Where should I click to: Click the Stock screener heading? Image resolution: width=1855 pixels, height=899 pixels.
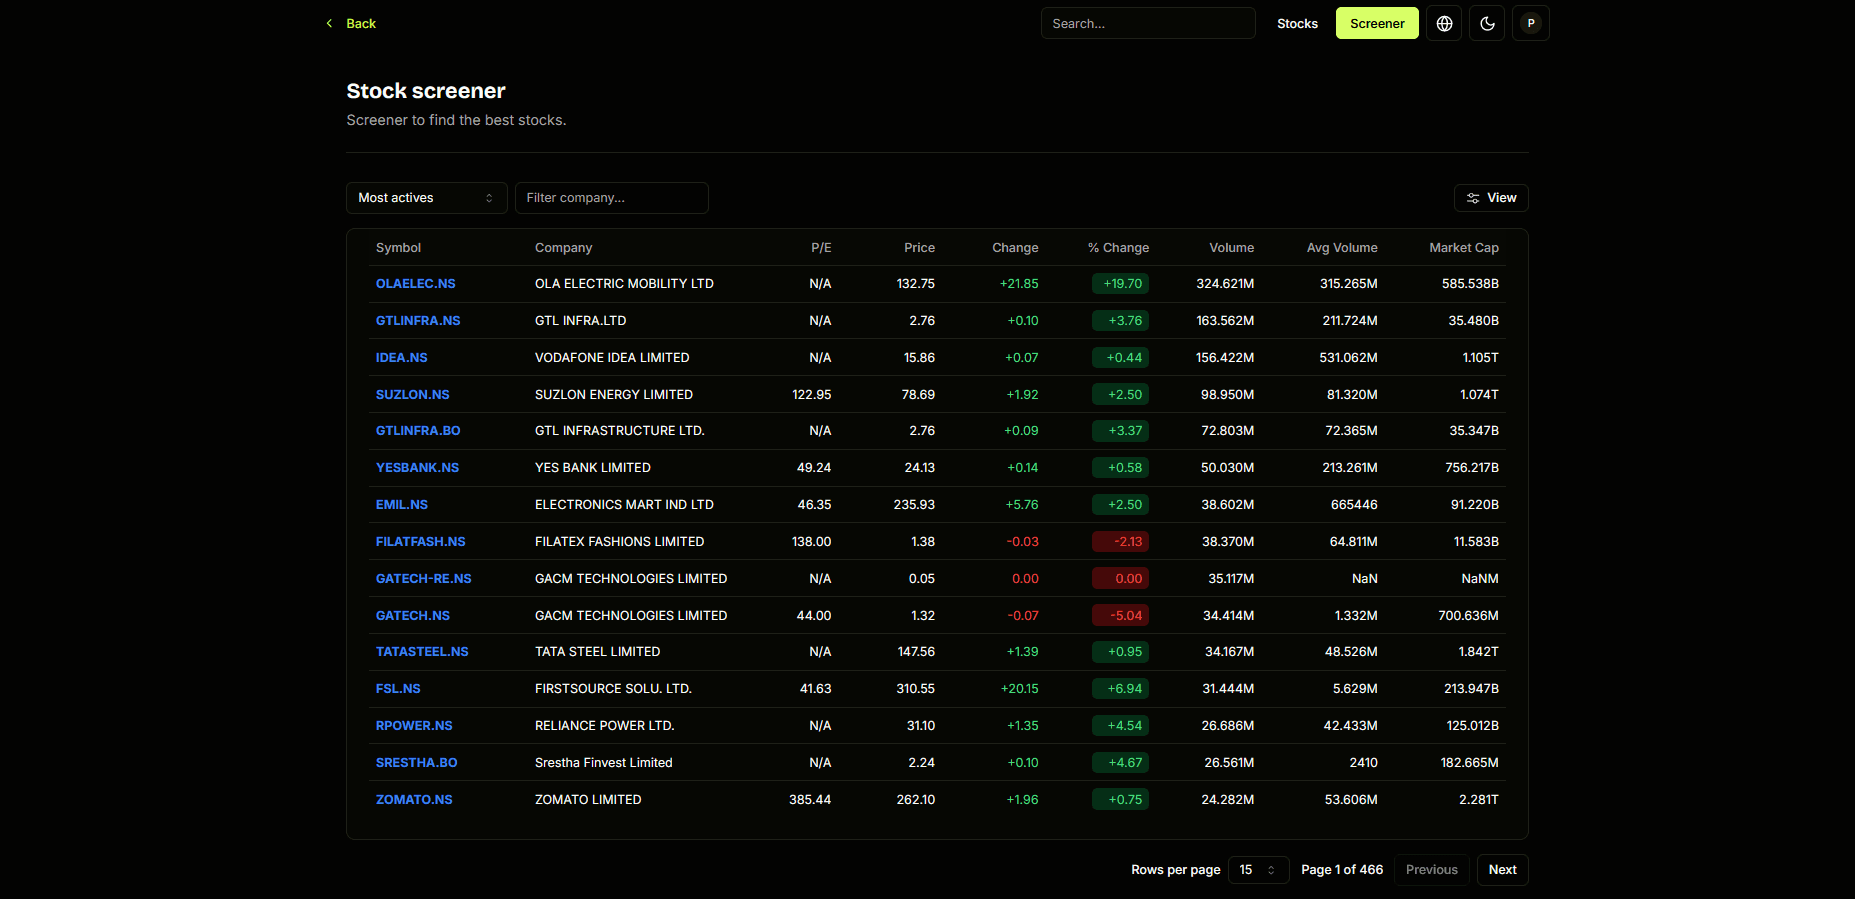426,91
